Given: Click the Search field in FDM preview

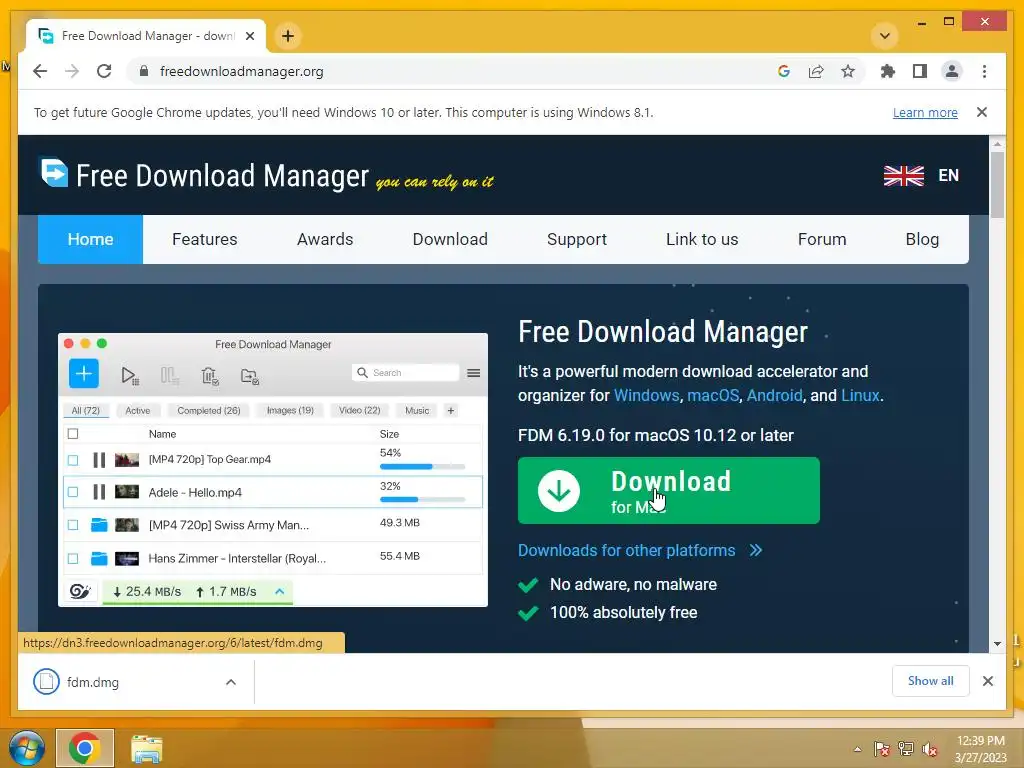Looking at the screenshot, I should click(x=406, y=372).
